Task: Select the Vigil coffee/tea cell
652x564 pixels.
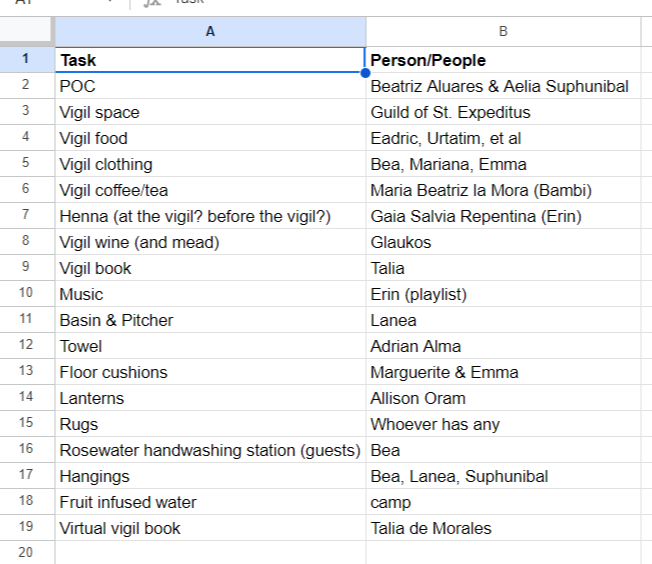Action: coord(210,190)
